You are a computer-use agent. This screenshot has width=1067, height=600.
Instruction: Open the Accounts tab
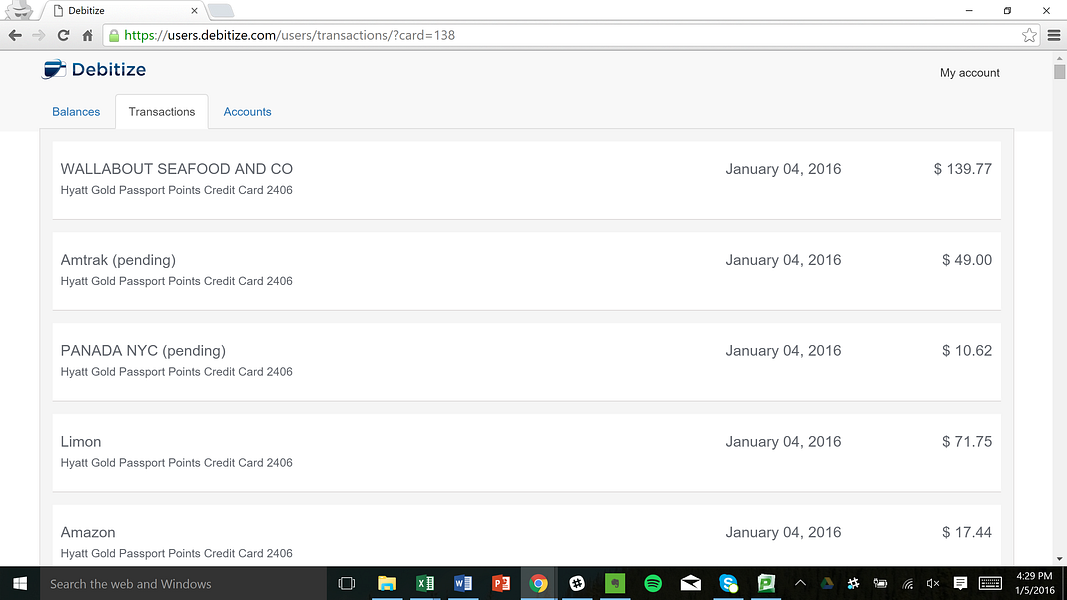click(x=248, y=112)
